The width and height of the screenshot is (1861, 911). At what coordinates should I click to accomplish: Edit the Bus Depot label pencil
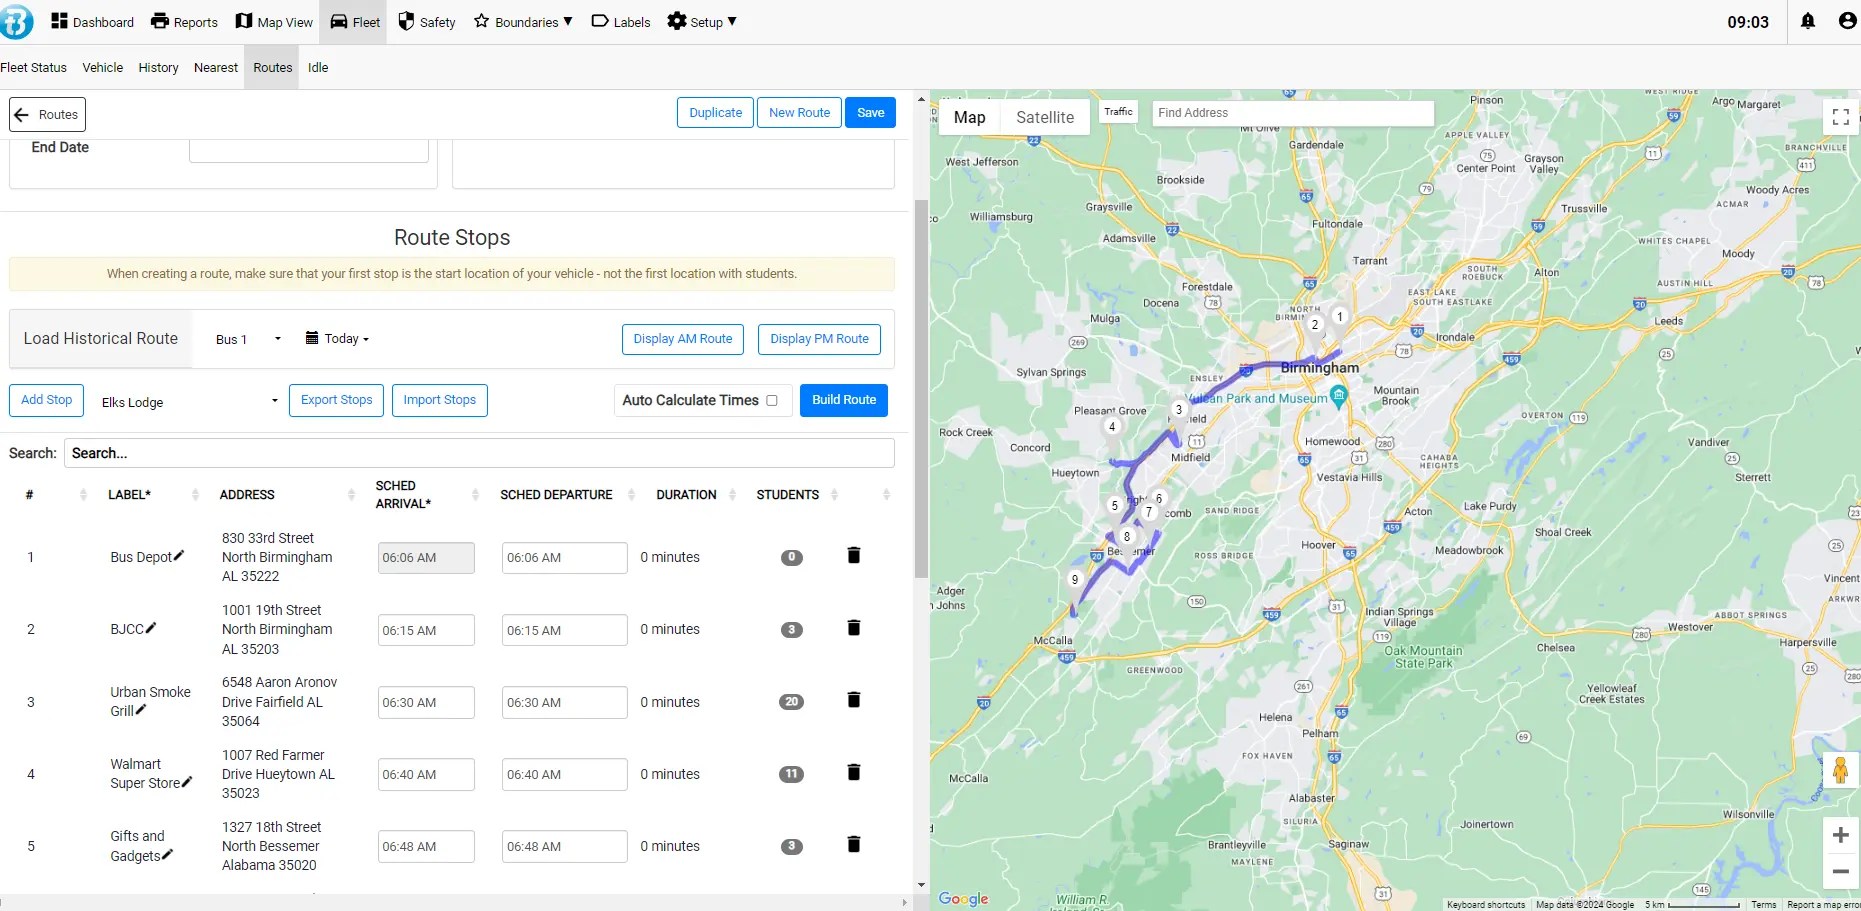coord(179,556)
